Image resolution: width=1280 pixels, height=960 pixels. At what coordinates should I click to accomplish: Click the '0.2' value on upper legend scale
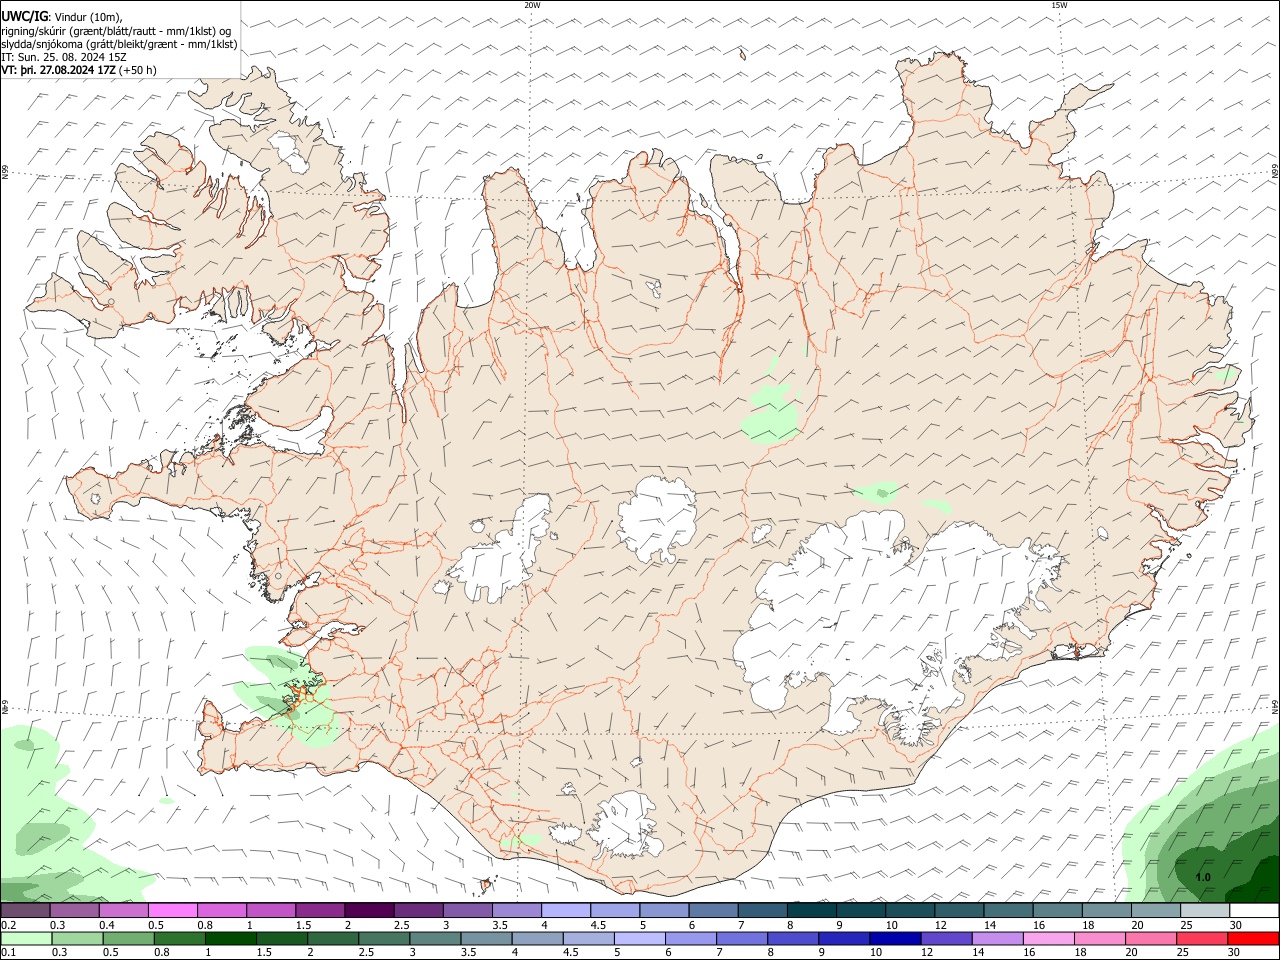pos(8,925)
